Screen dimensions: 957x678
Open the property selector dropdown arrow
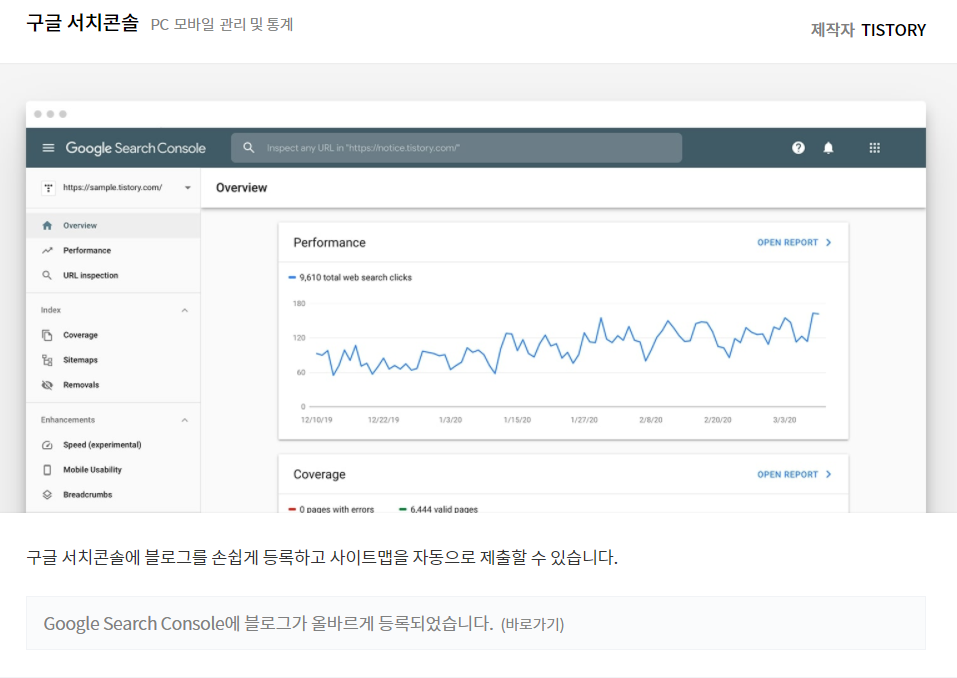tap(188, 188)
